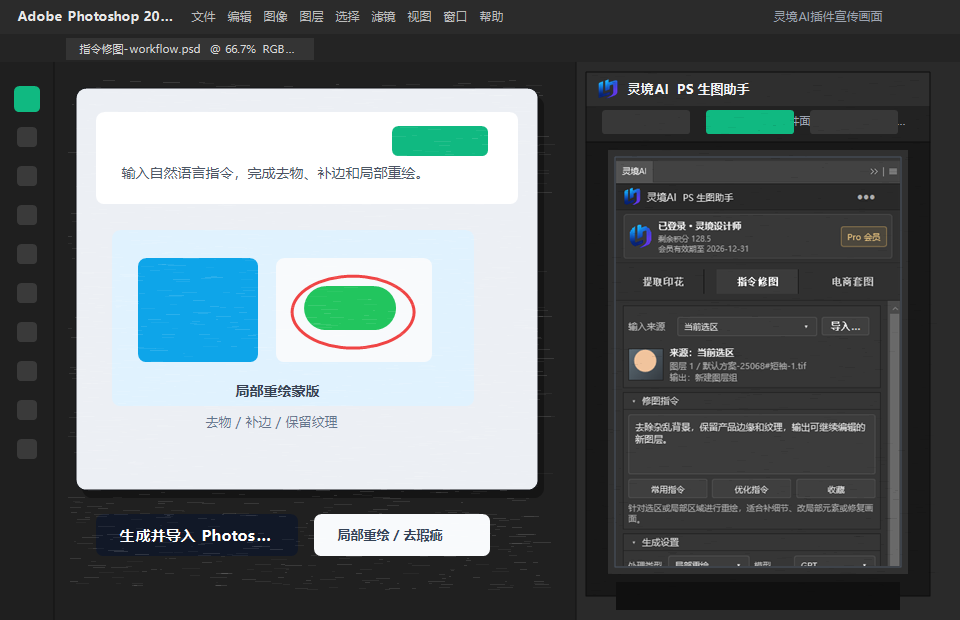Switch to the 指令修图 tab
The image size is (960, 620).
tap(757, 282)
